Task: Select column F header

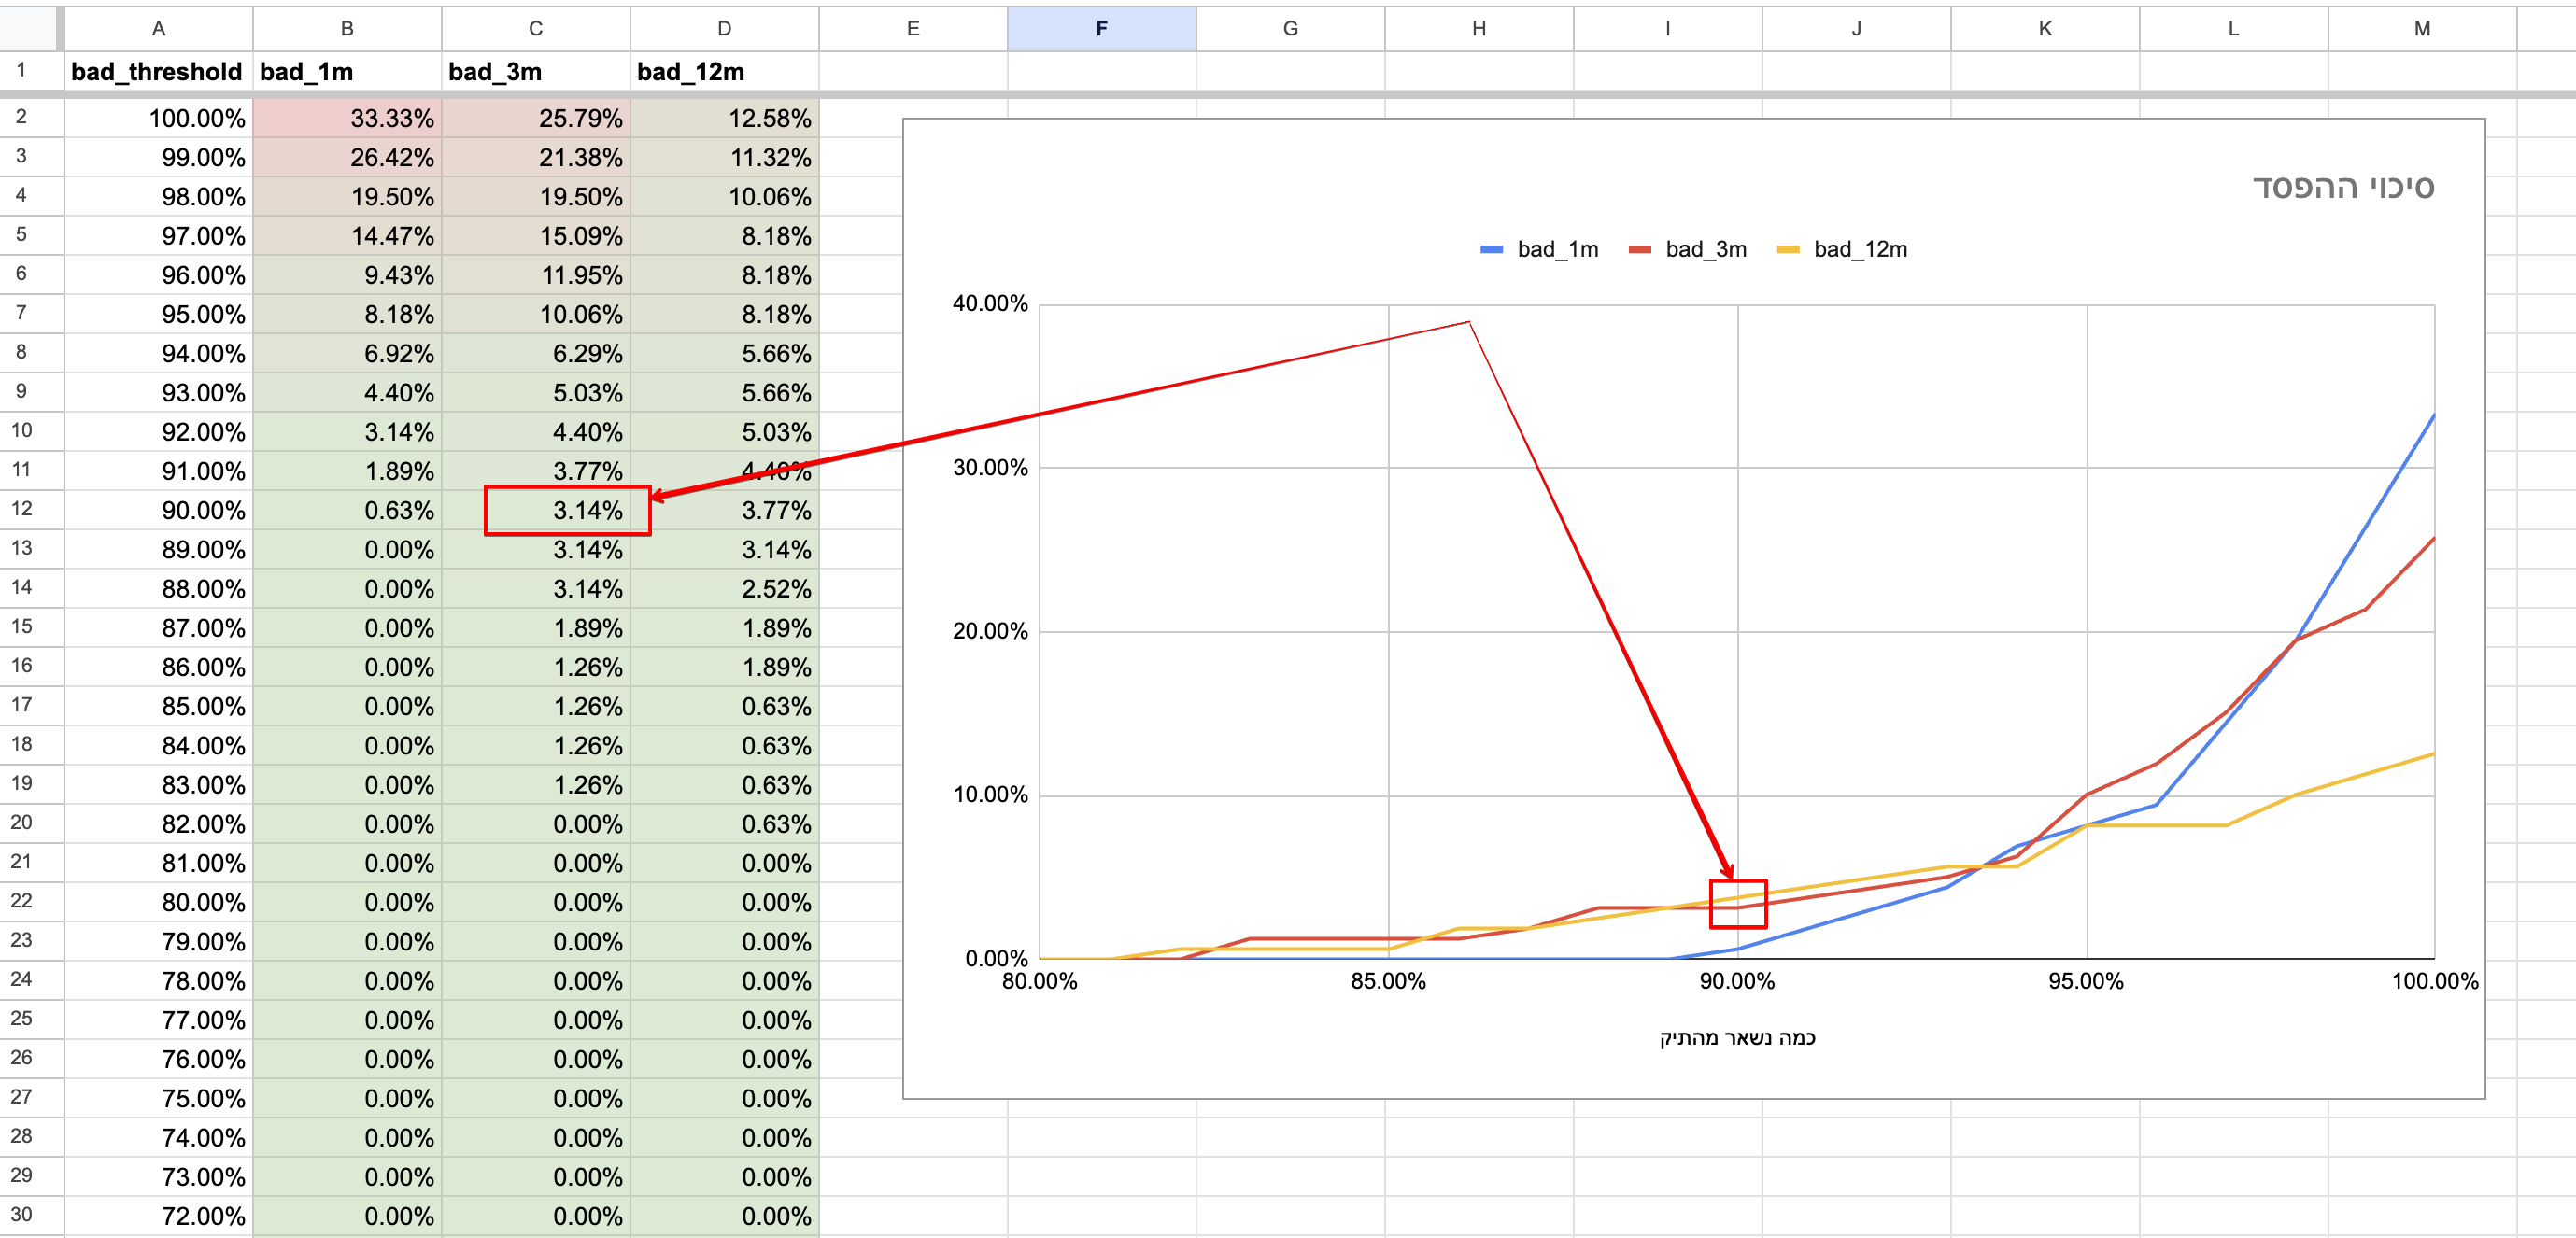Action: [1101, 29]
